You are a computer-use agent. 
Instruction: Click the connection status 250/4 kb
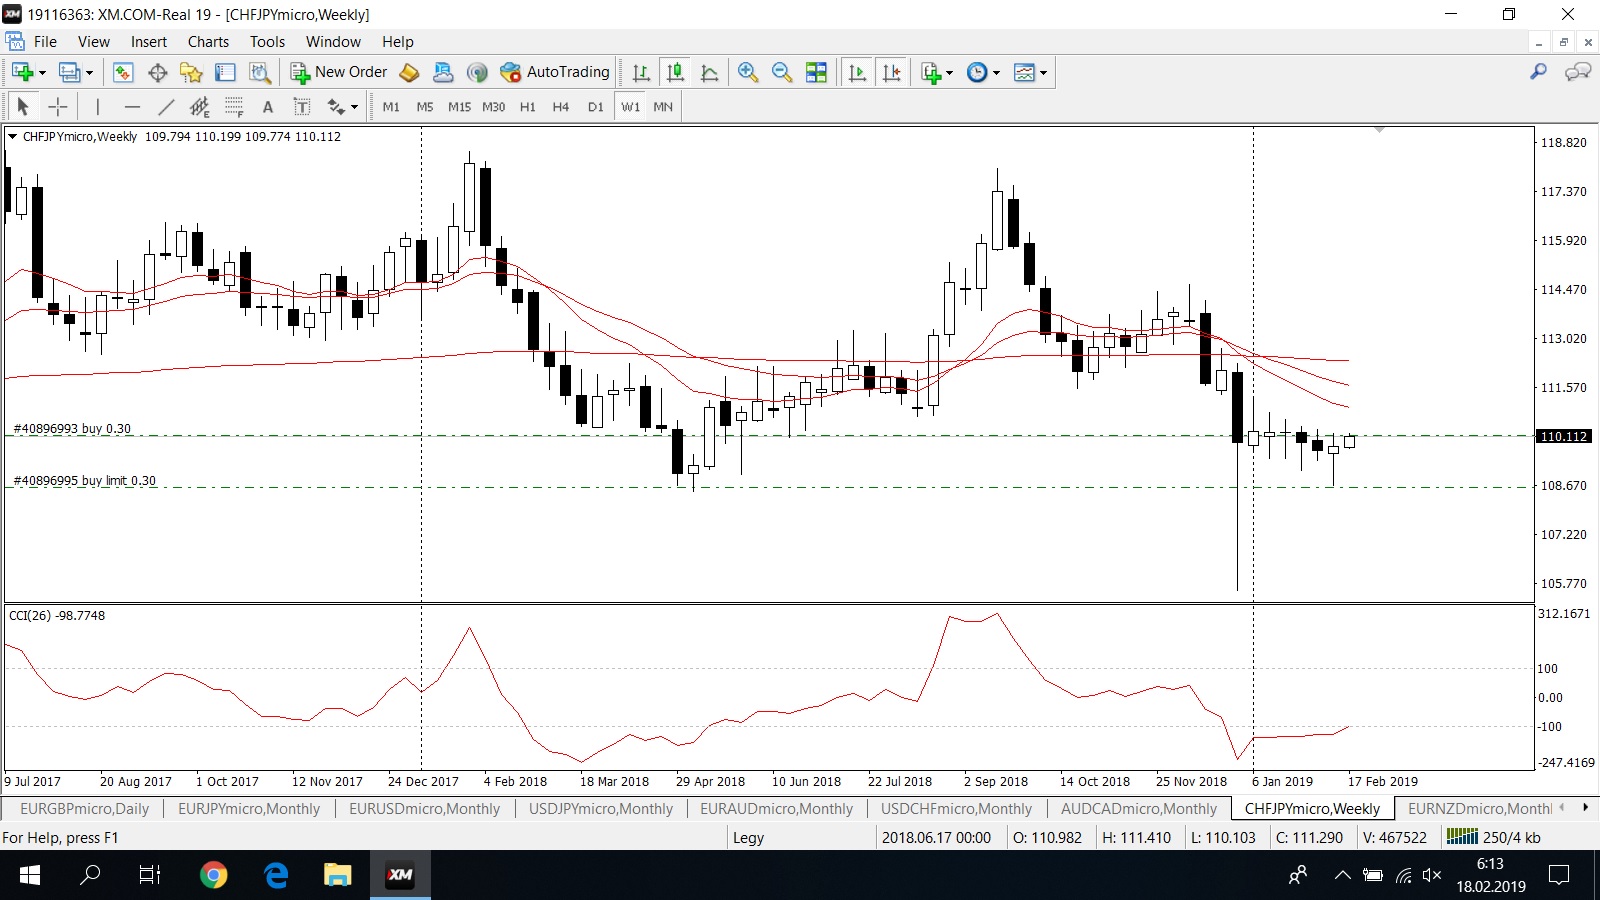(1495, 838)
